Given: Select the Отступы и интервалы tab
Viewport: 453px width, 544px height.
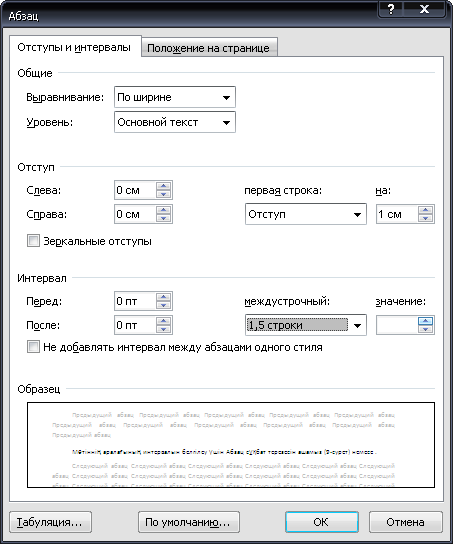Looking at the screenshot, I should (75, 46).
